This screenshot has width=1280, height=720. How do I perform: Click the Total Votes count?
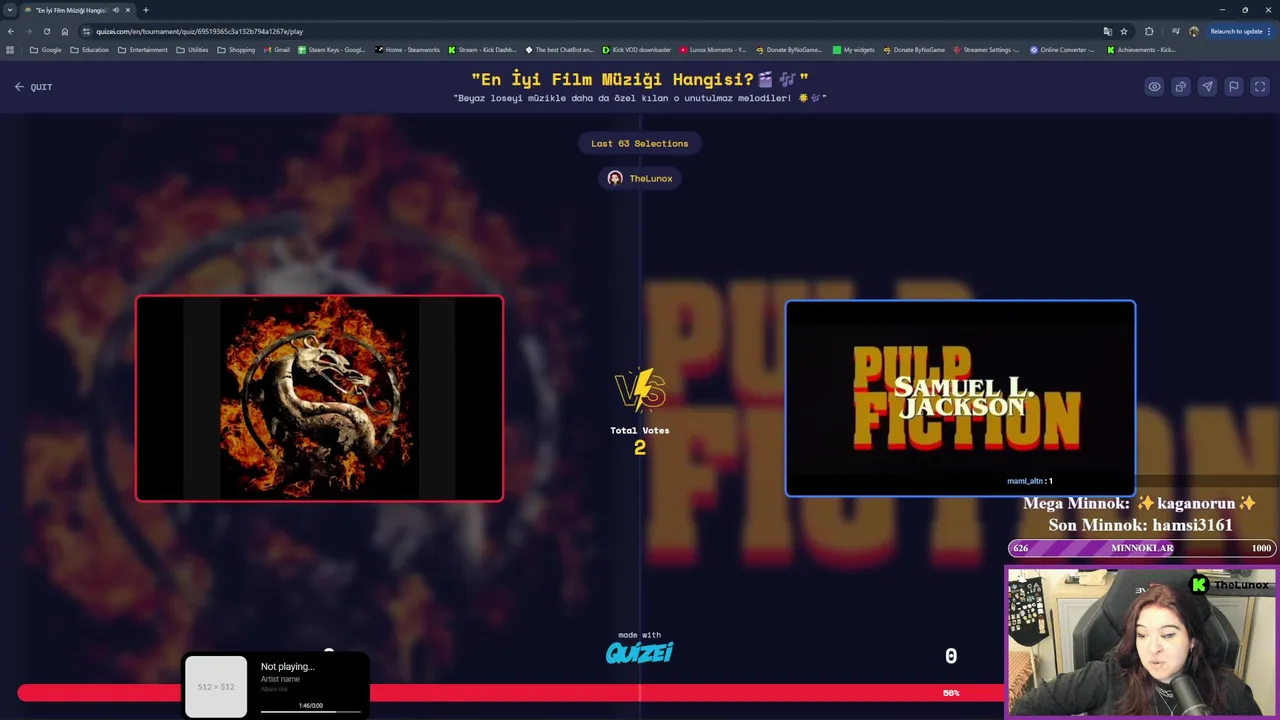640,448
